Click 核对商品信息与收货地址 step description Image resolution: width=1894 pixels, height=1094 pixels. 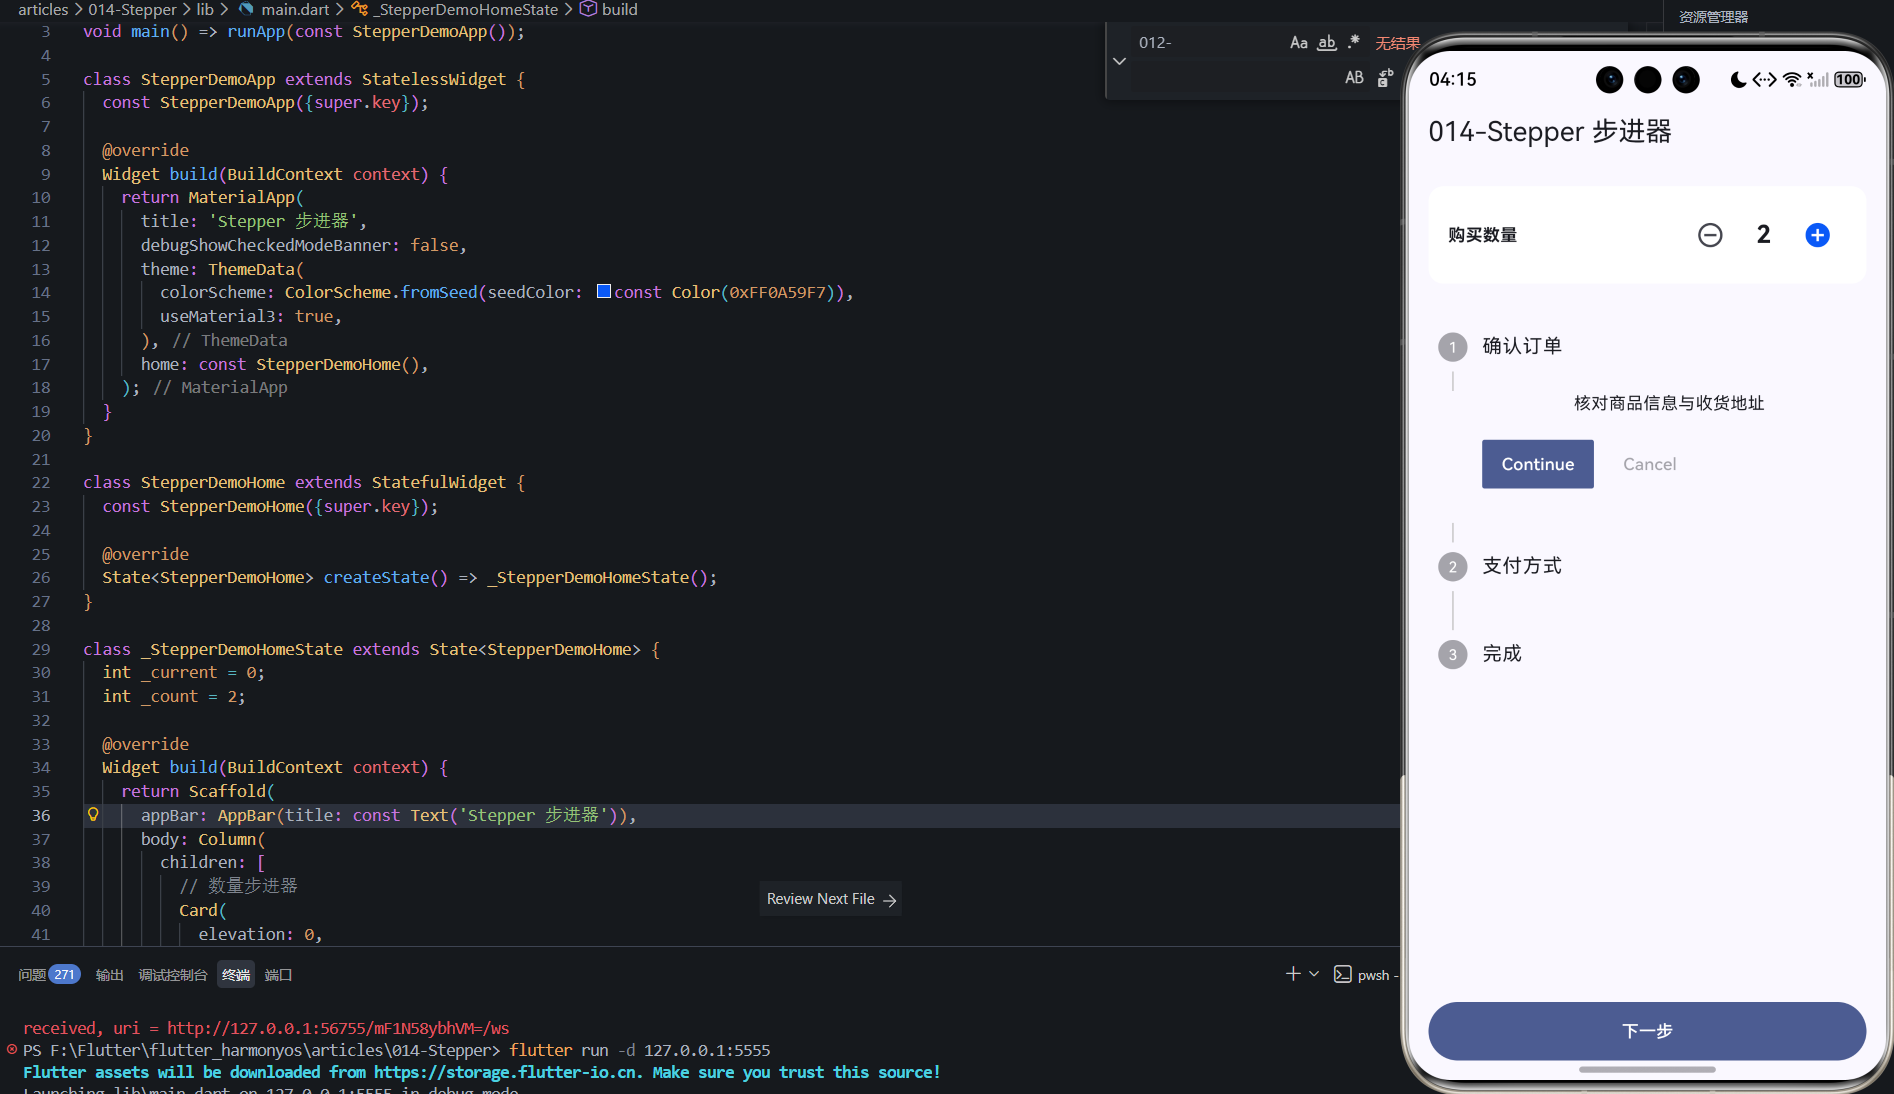point(1668,403)
